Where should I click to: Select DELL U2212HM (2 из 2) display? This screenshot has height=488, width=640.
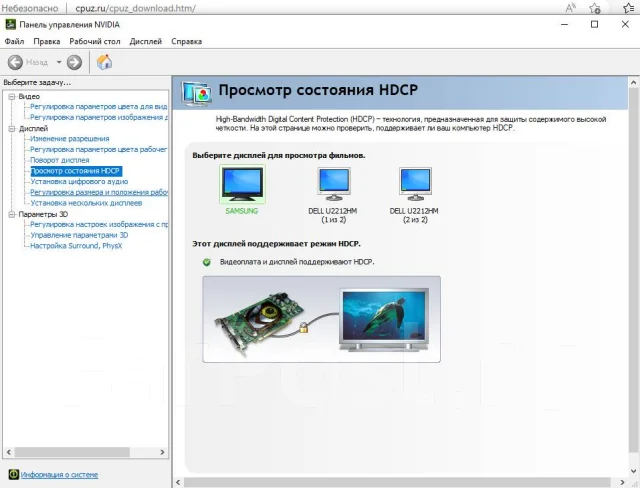point(415,184)
